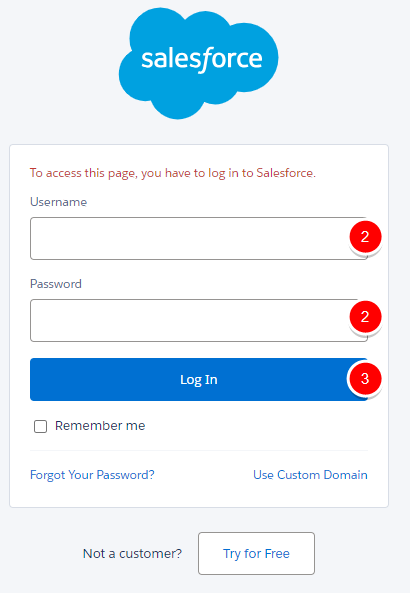The image size is (410, 593).
Task: Click the Password field label
Action: [56, 284]
